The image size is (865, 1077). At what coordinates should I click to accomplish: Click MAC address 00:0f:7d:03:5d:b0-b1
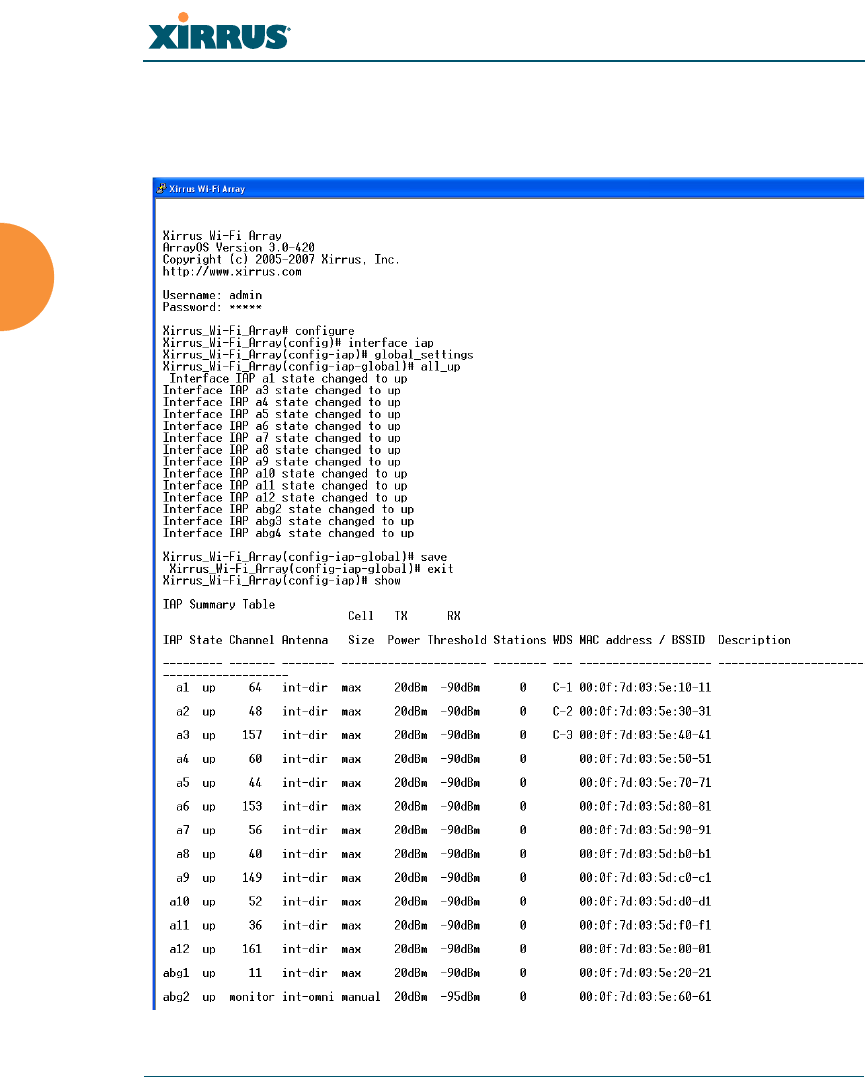click(x=645, y=854)
